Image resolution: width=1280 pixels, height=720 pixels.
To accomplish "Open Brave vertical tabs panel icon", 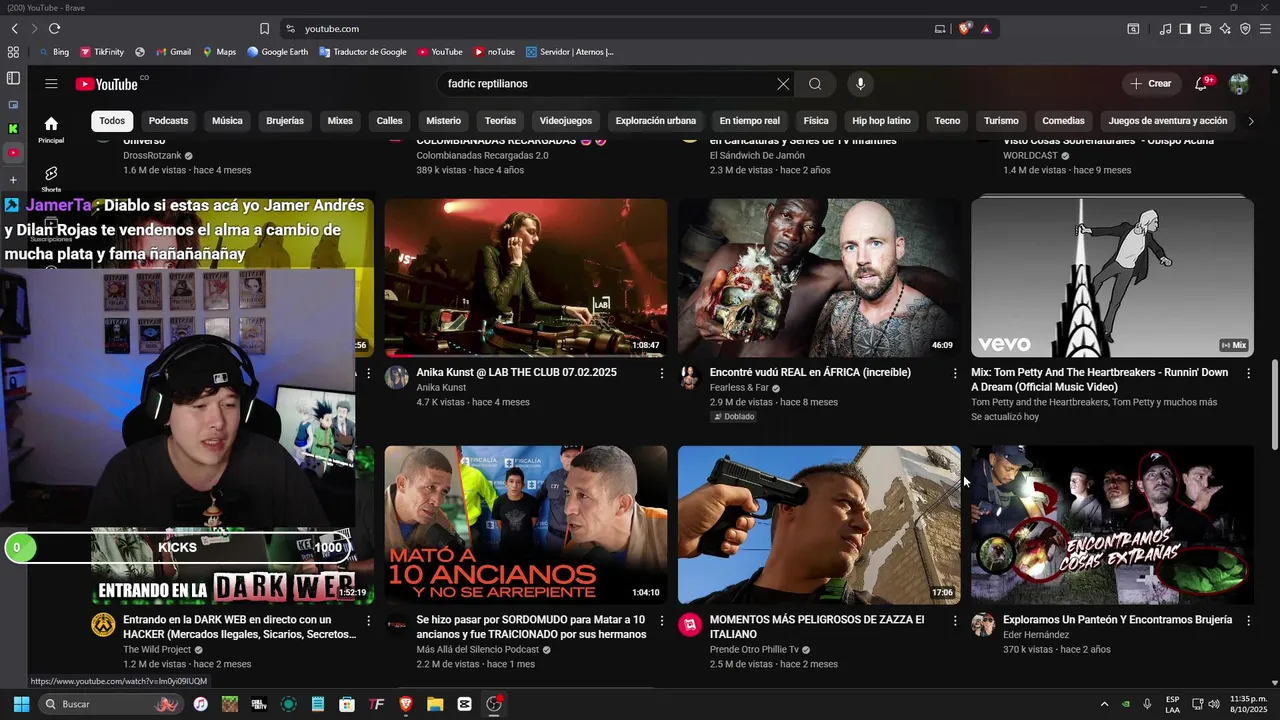I will click(13, 78).
